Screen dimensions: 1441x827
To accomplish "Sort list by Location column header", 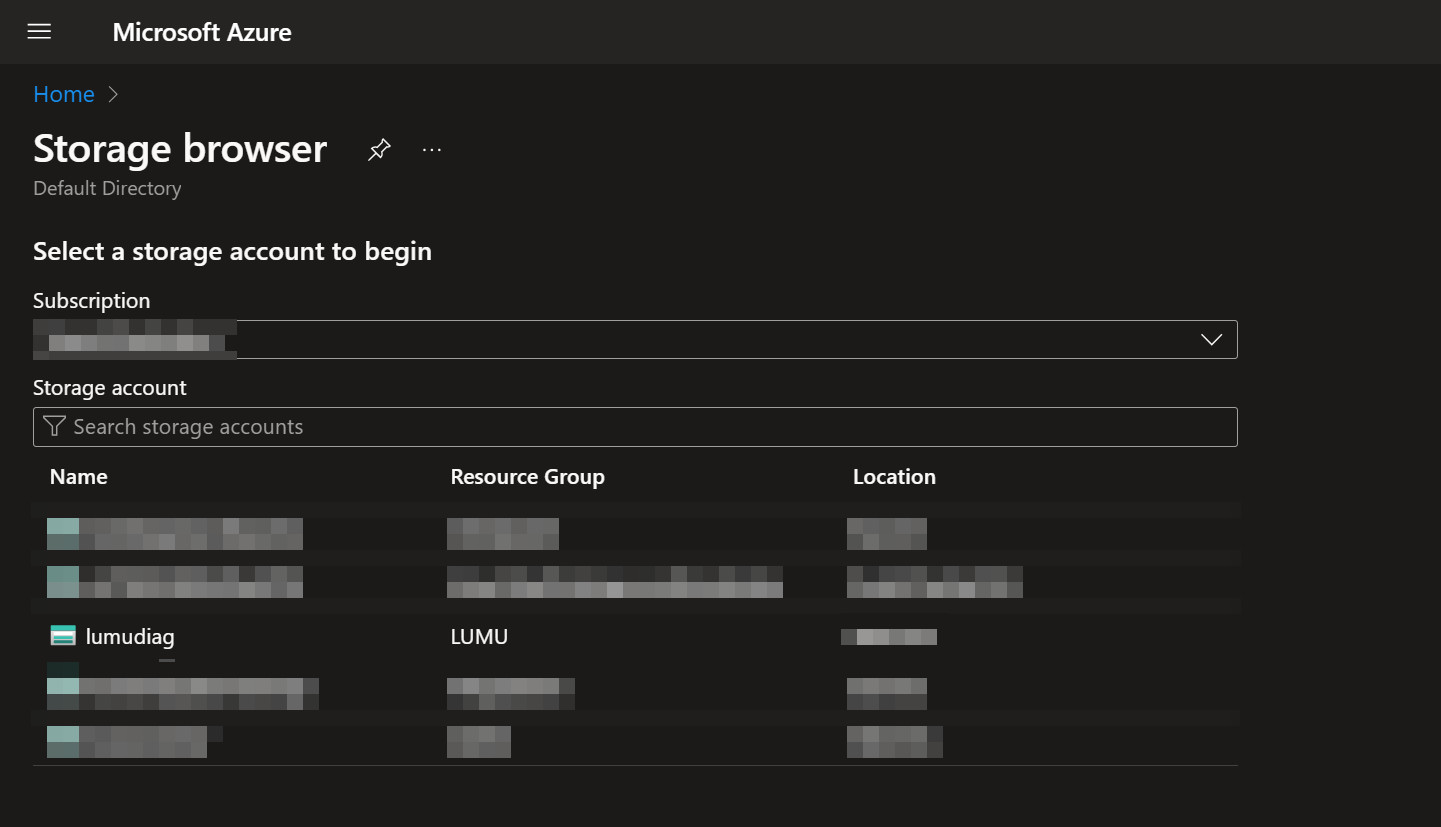I will pos(894,477).
